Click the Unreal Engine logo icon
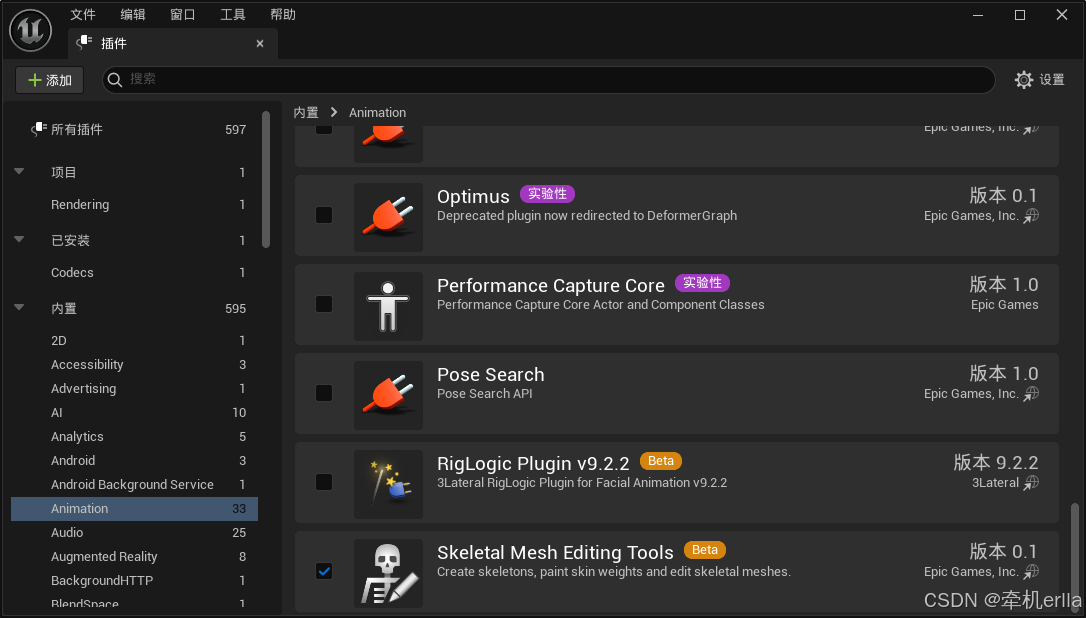Image resolution: width=1086 pixels, height=618 pixels. [x=30, y=30]
